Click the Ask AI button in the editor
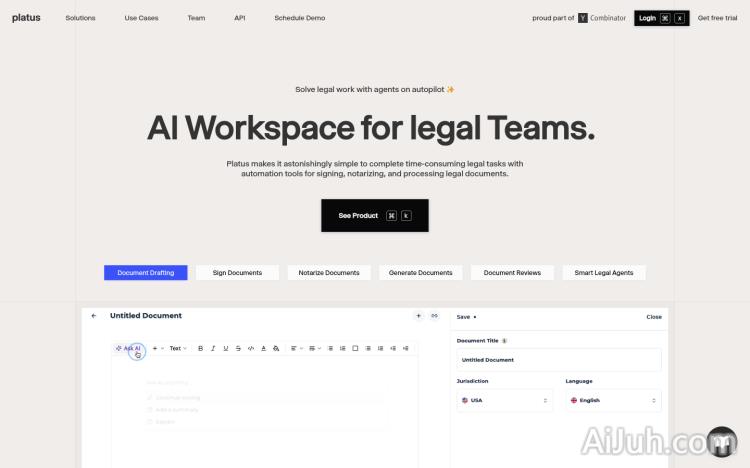The width and height of the screenshot is (750, 468). [128, 348]
